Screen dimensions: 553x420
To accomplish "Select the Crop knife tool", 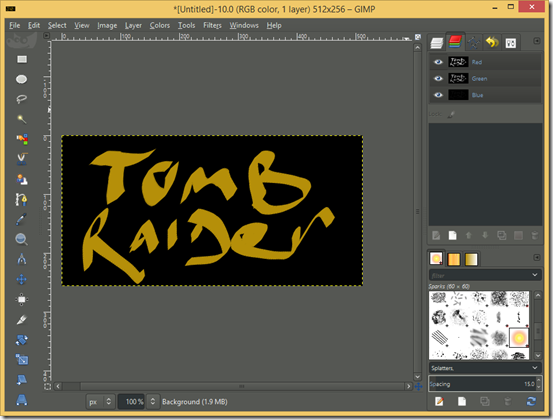I will tap(22, 319).
